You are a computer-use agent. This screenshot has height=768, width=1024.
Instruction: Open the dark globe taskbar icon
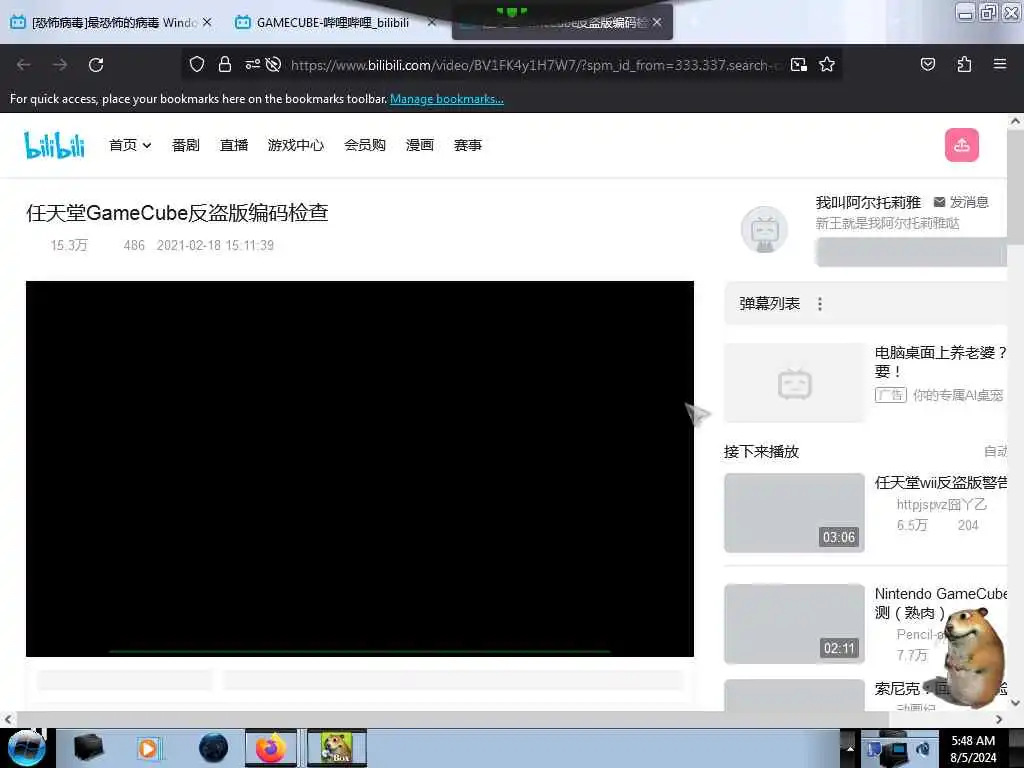(x=214, y=748)
